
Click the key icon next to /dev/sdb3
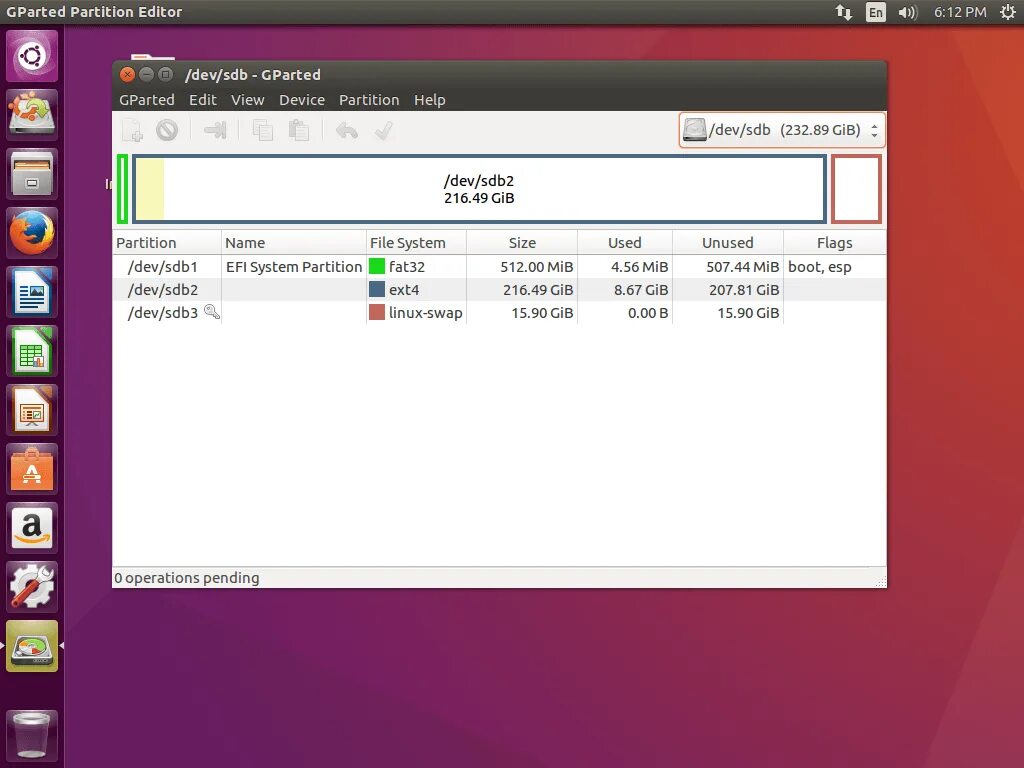[212, 312]
